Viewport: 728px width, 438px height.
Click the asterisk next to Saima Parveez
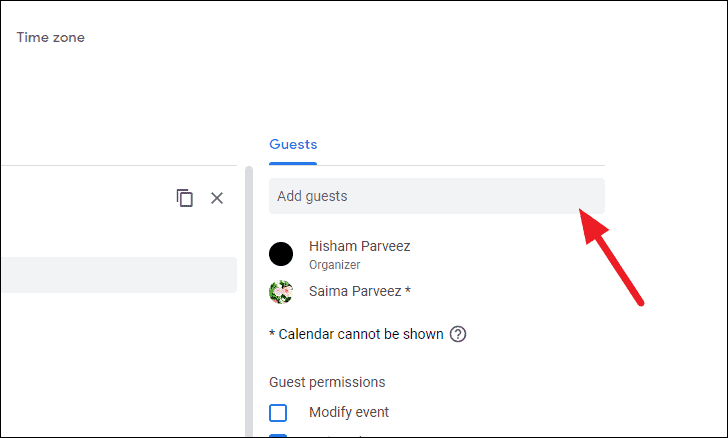click(x=408, y=289)
